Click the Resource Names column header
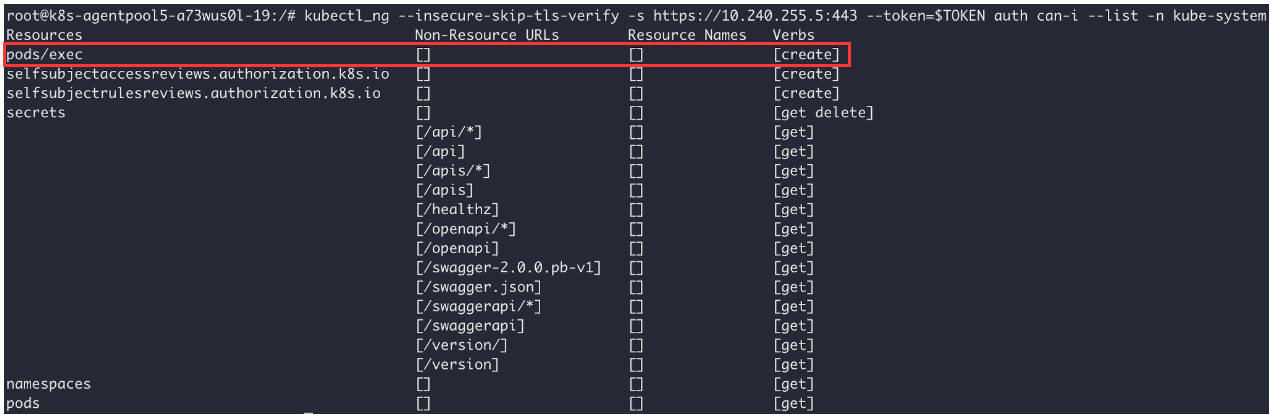This screenshot has width=1270, height=415. [687, 35]
